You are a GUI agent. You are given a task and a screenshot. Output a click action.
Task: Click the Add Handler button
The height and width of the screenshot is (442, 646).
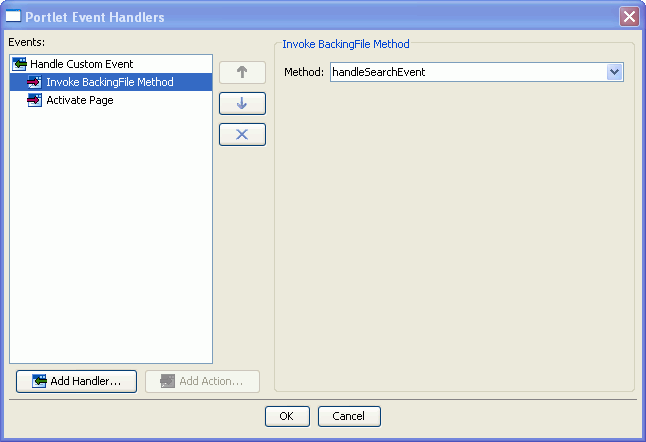tap(77, 381)
